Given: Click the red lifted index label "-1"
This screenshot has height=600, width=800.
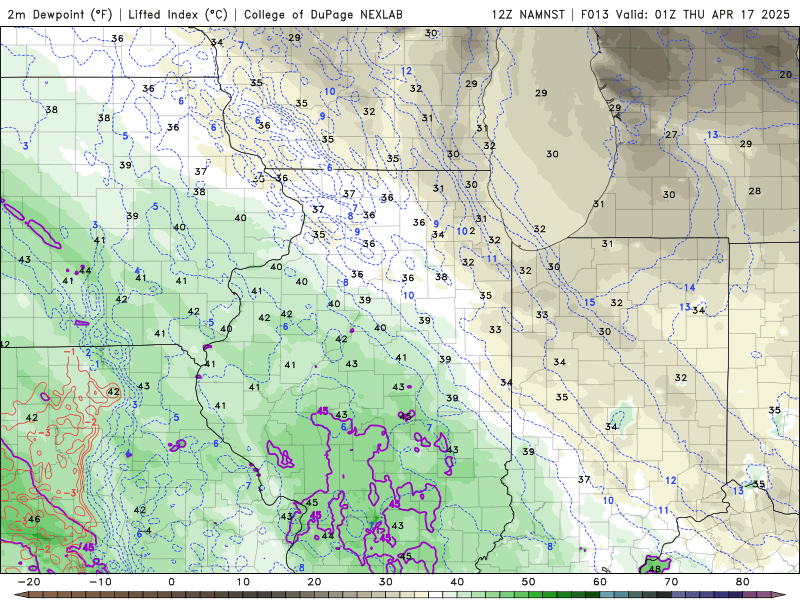Looking at the screenshot, I should pos(70,352).
